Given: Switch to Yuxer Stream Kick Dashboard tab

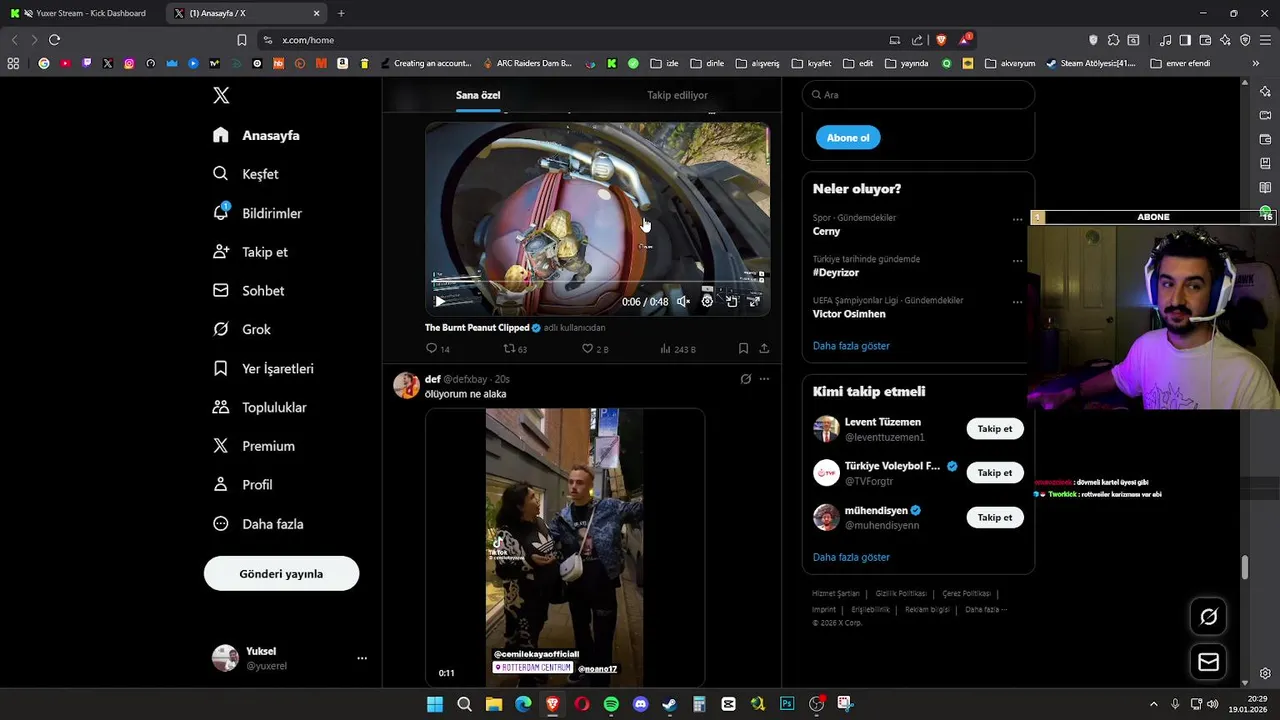Looking at the screenshot, I should [84, 13].
